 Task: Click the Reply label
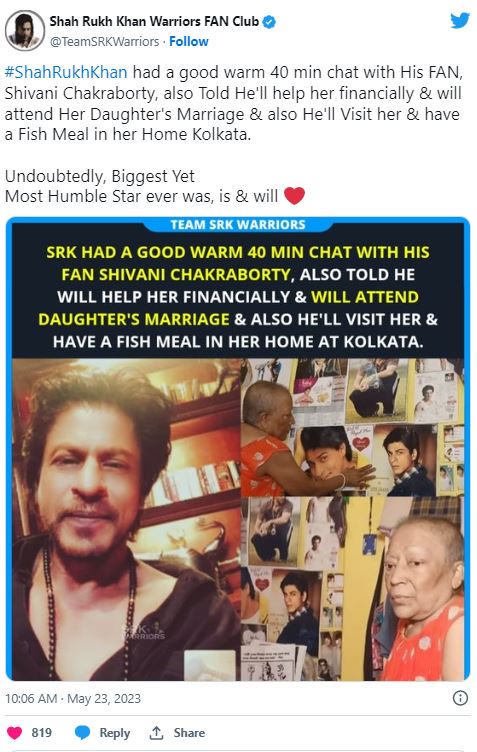[x=115, y=733]
